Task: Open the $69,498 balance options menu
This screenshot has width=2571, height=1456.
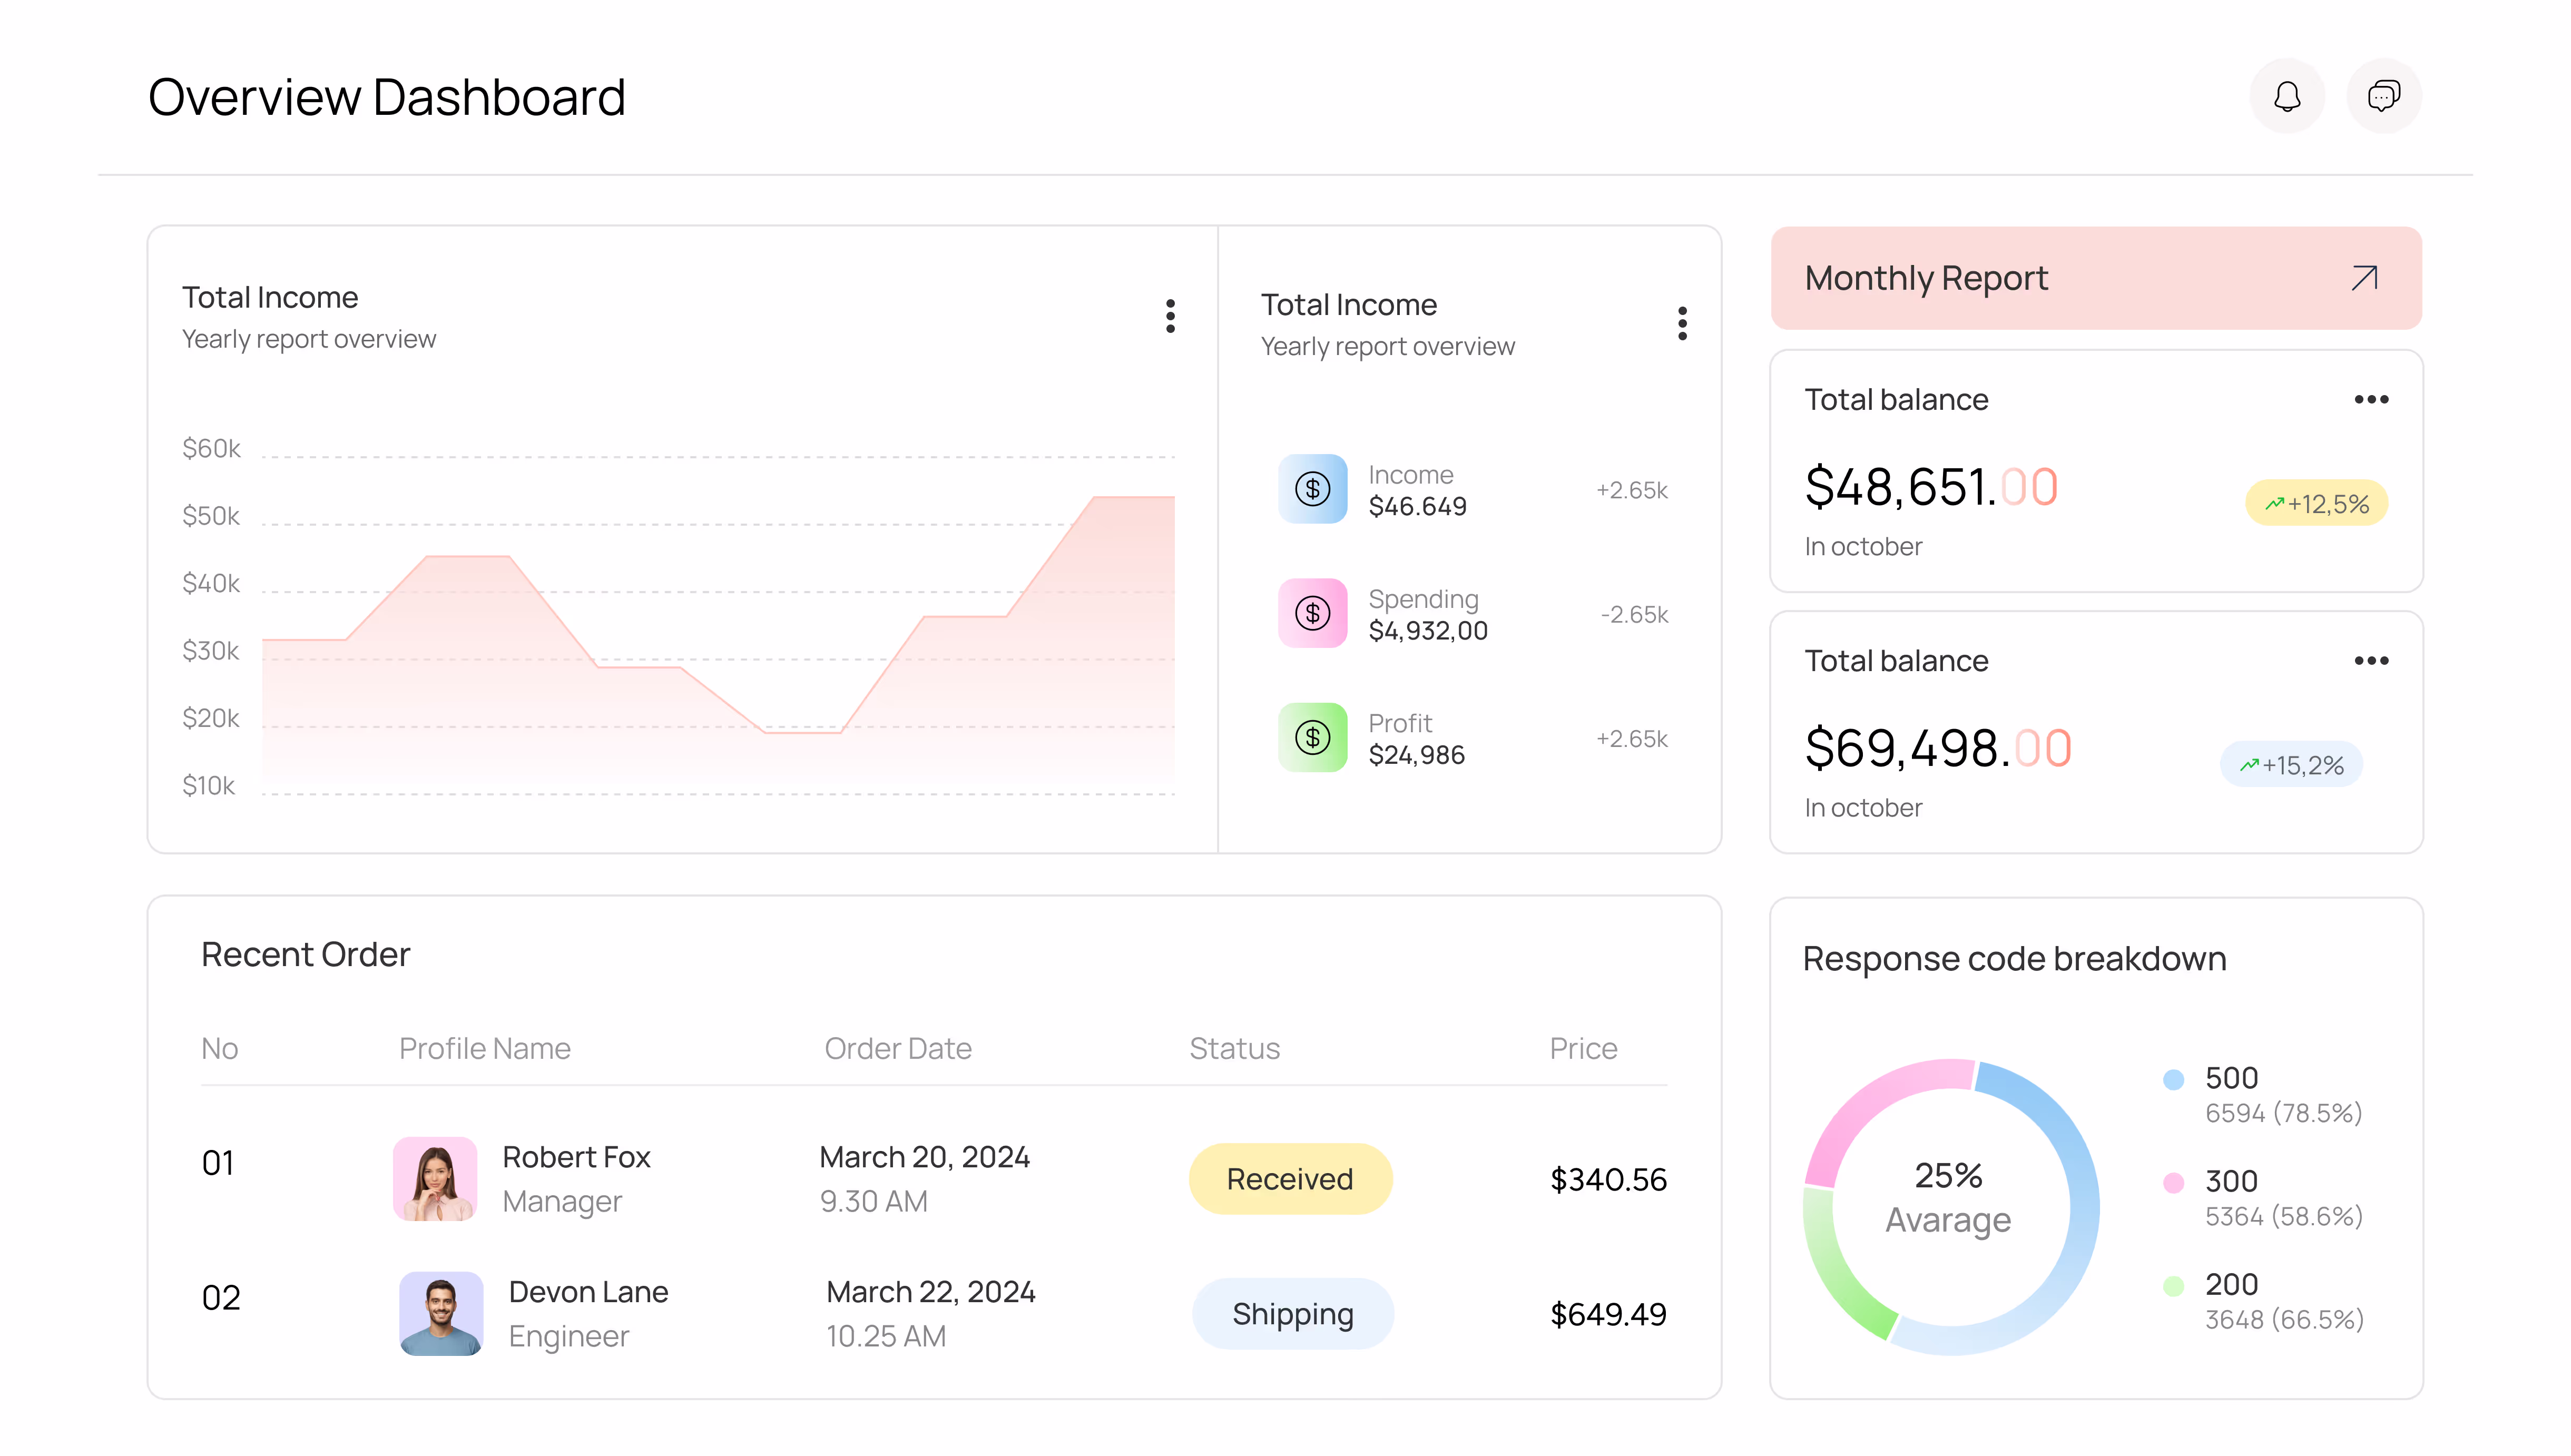Action: pos(2371,661)
